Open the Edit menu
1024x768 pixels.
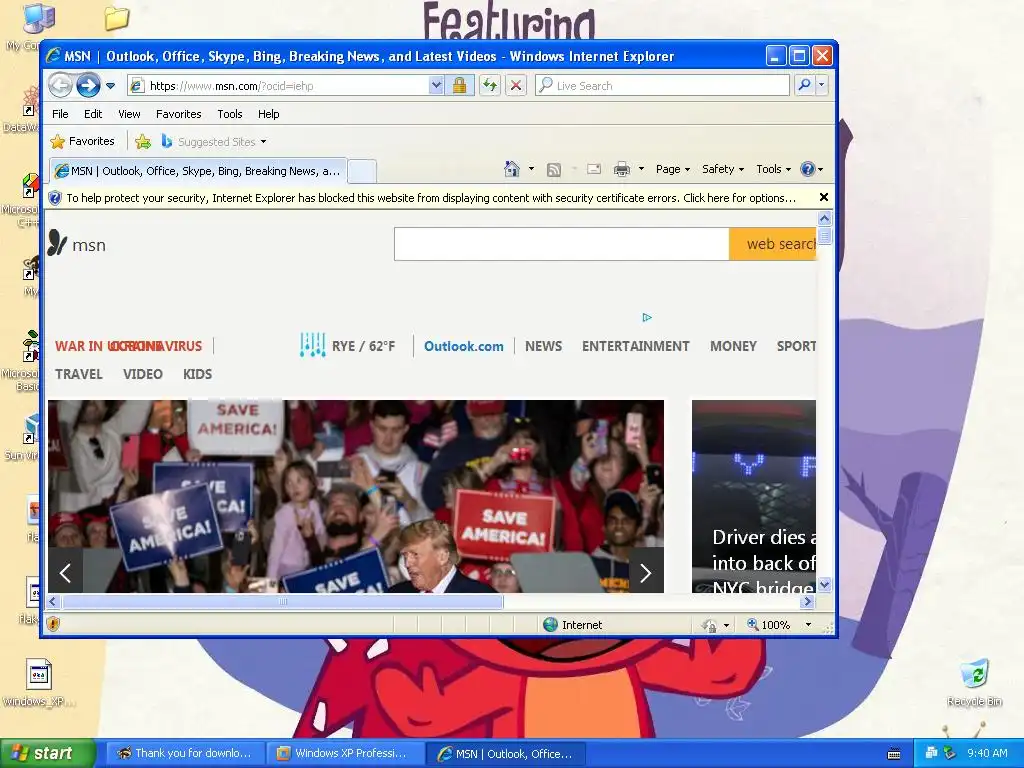tap(93, 114)
